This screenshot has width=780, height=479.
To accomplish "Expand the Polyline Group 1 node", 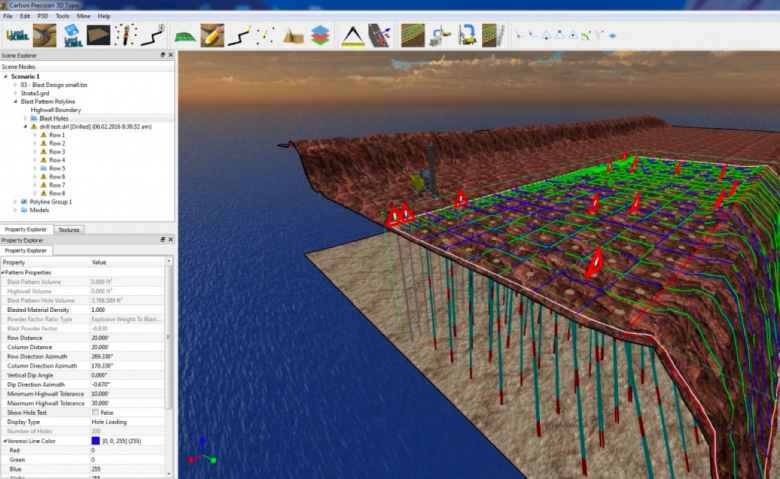I will (x=15, y=201).
